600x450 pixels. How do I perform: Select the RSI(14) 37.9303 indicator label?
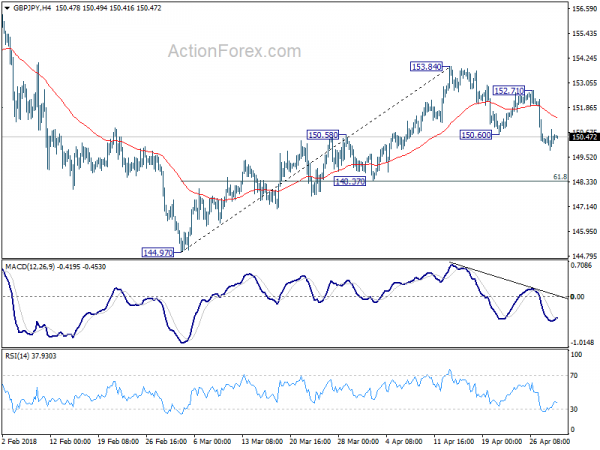click(31, 356)
